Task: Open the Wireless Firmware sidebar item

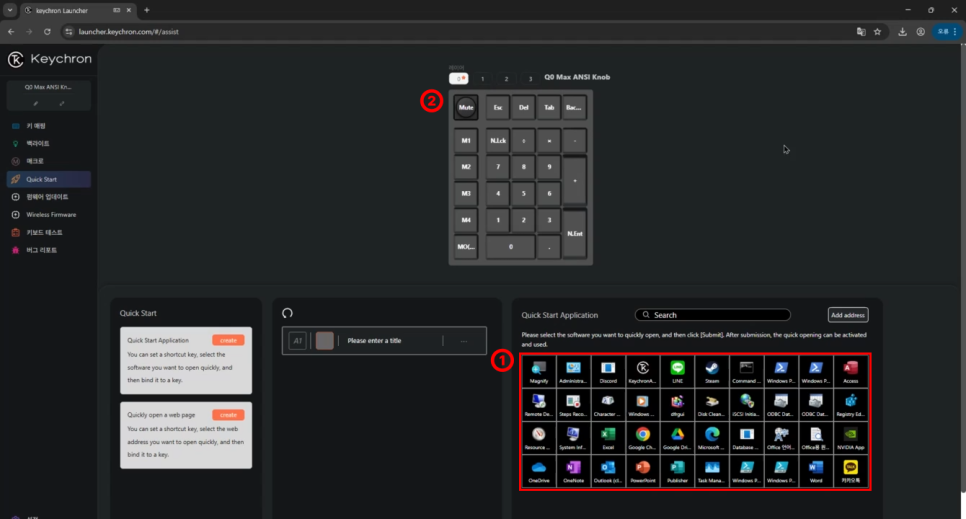Action: pyautogui.click(x=49, y=215)
